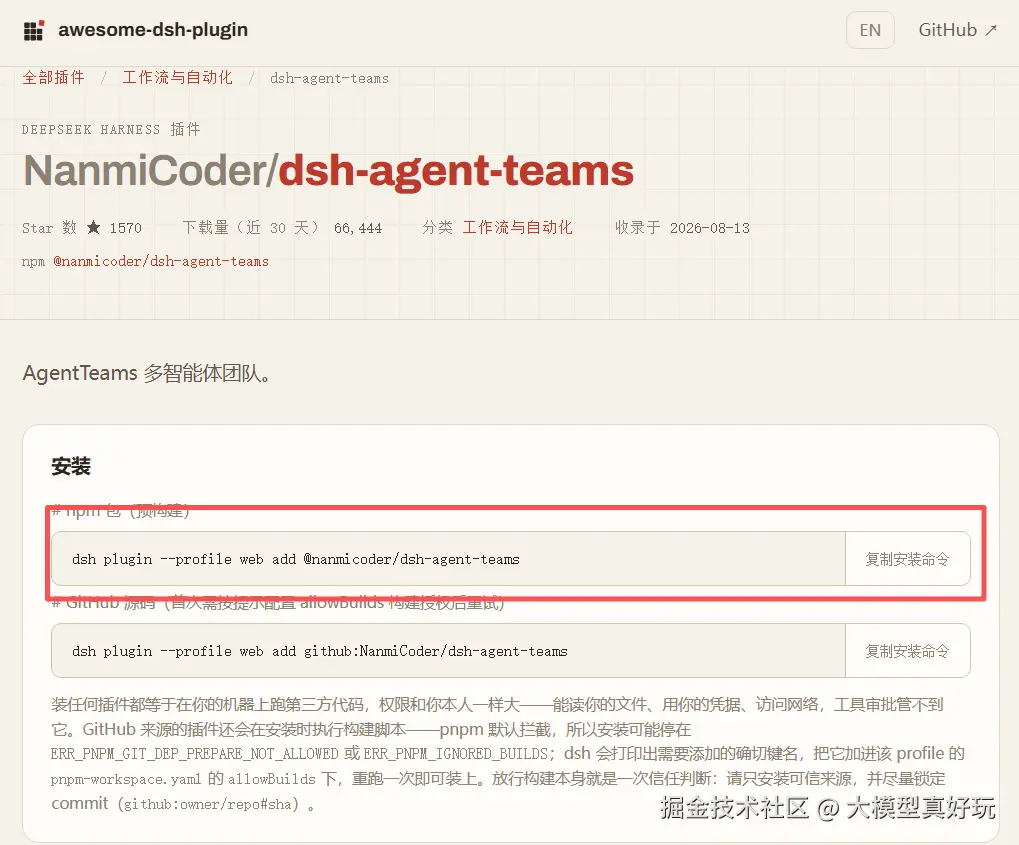Click the 66,444 downloads value

358,228
